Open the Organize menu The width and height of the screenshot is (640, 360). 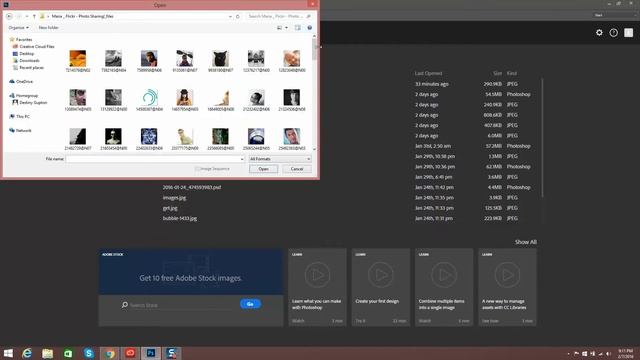pos(18,27)
